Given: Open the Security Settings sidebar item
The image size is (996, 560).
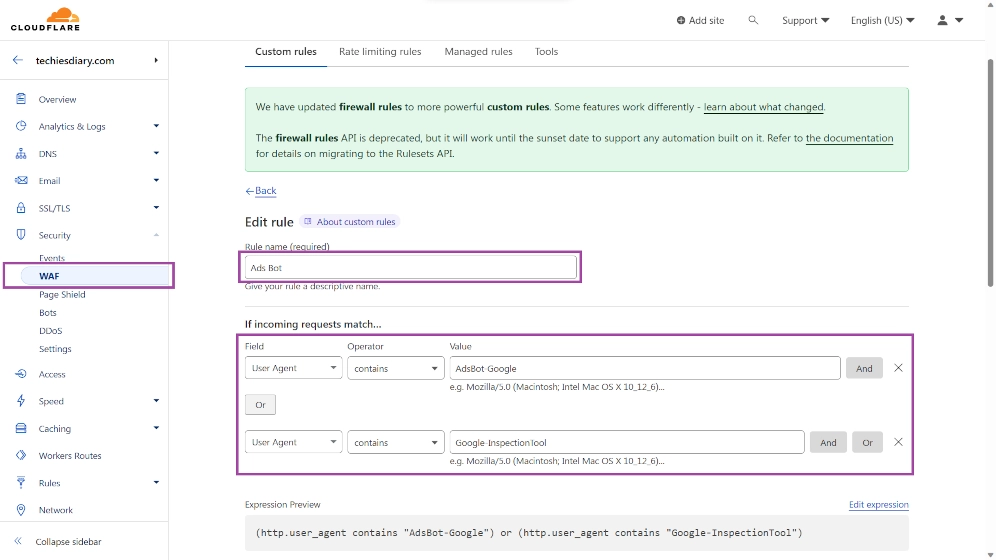Looking at the screenshot, I should tap(55, 349).
